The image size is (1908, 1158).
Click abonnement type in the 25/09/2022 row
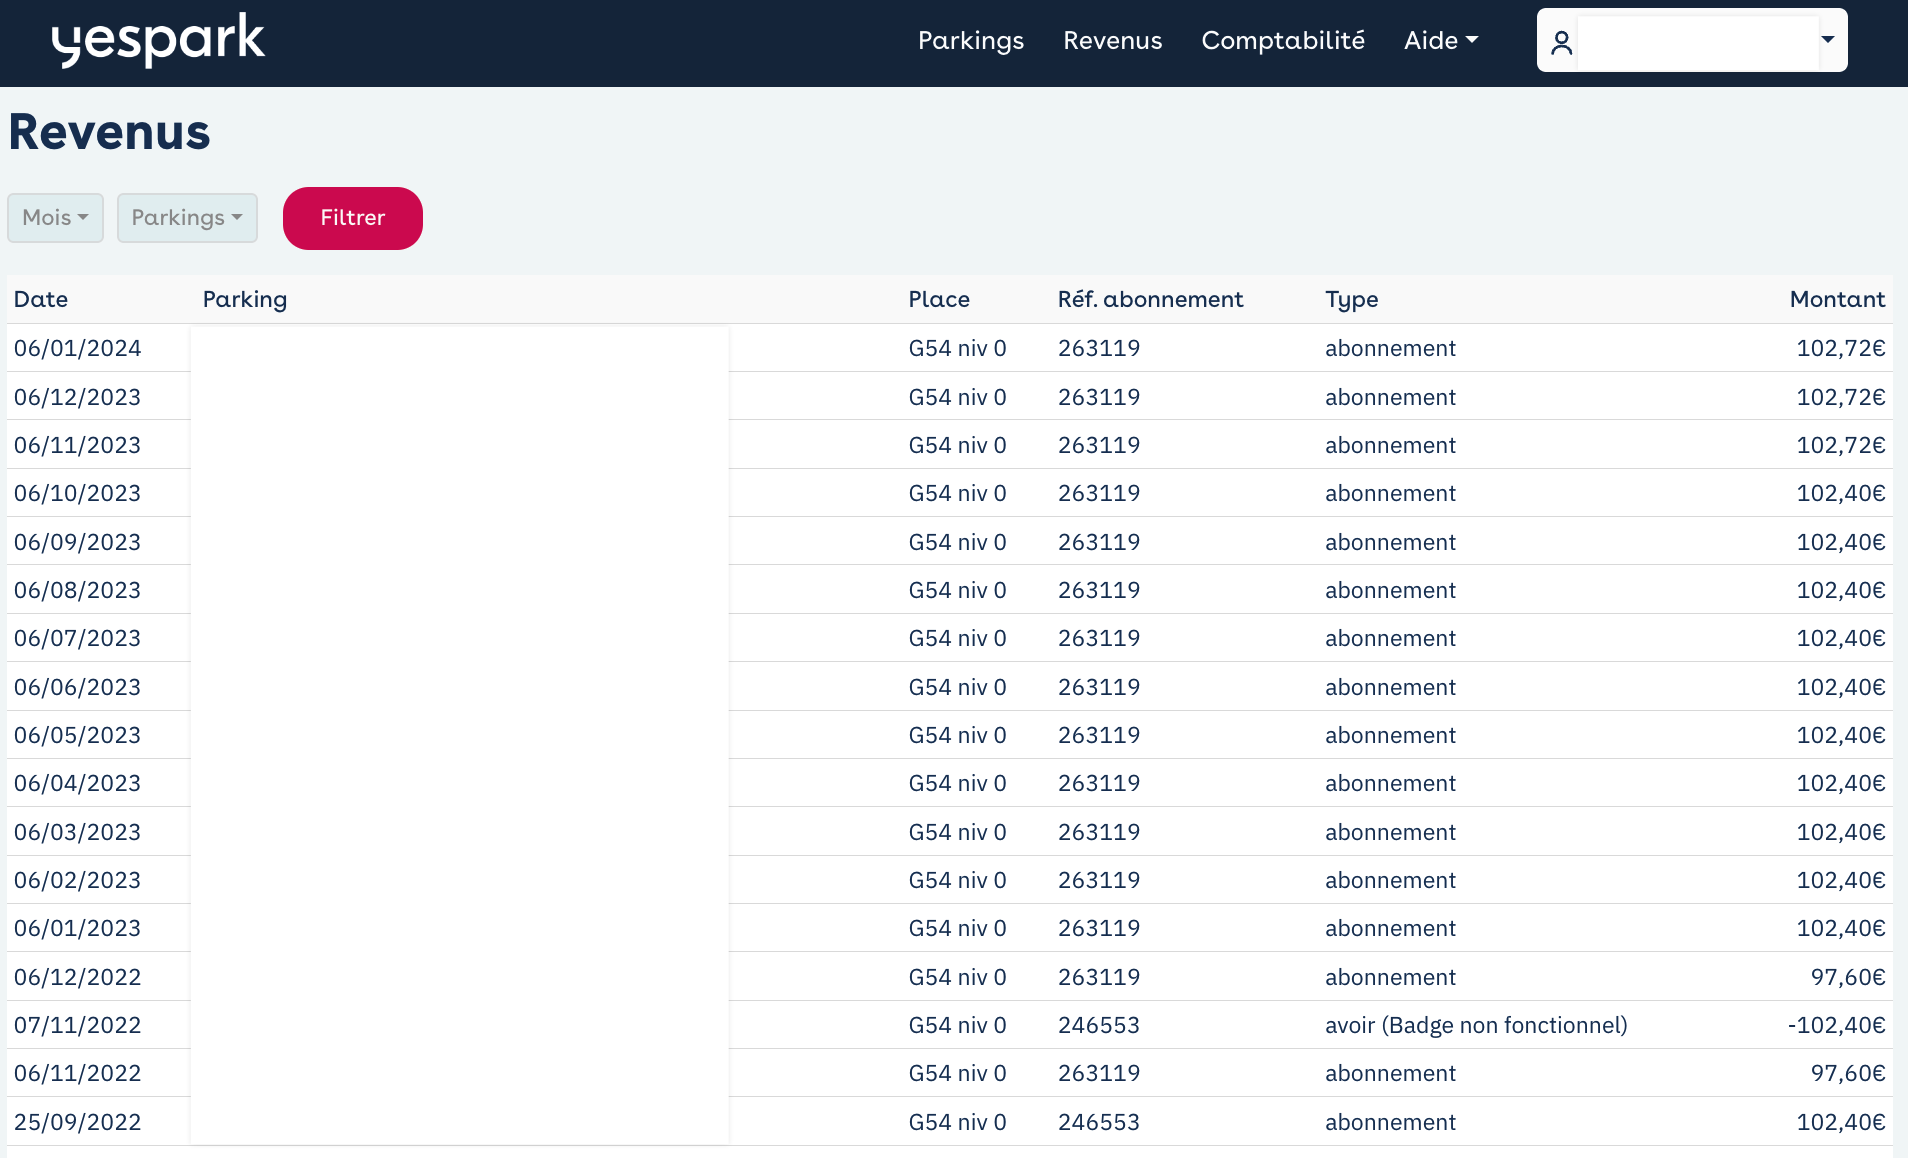[x=1390, y=1122]
